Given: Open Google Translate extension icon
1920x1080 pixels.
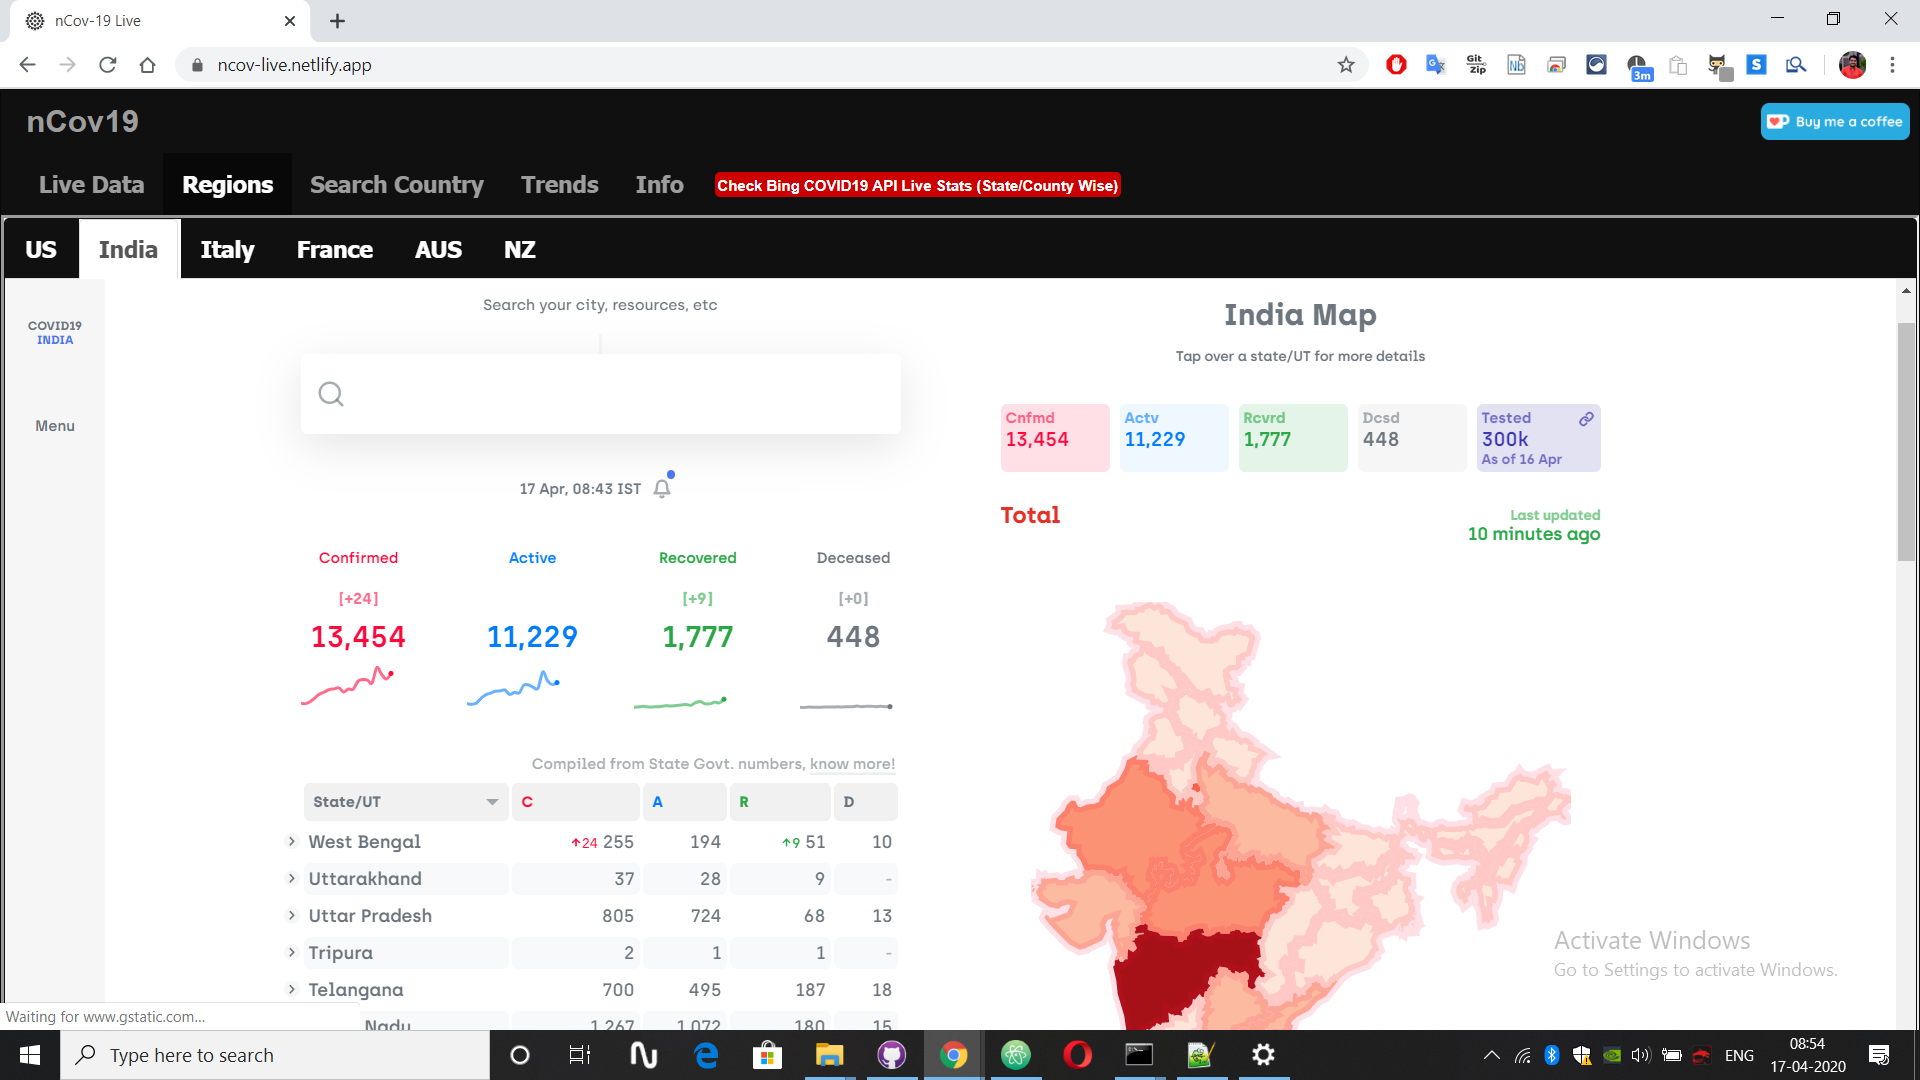Looking at the screenshot, I should pos(1436,65).
